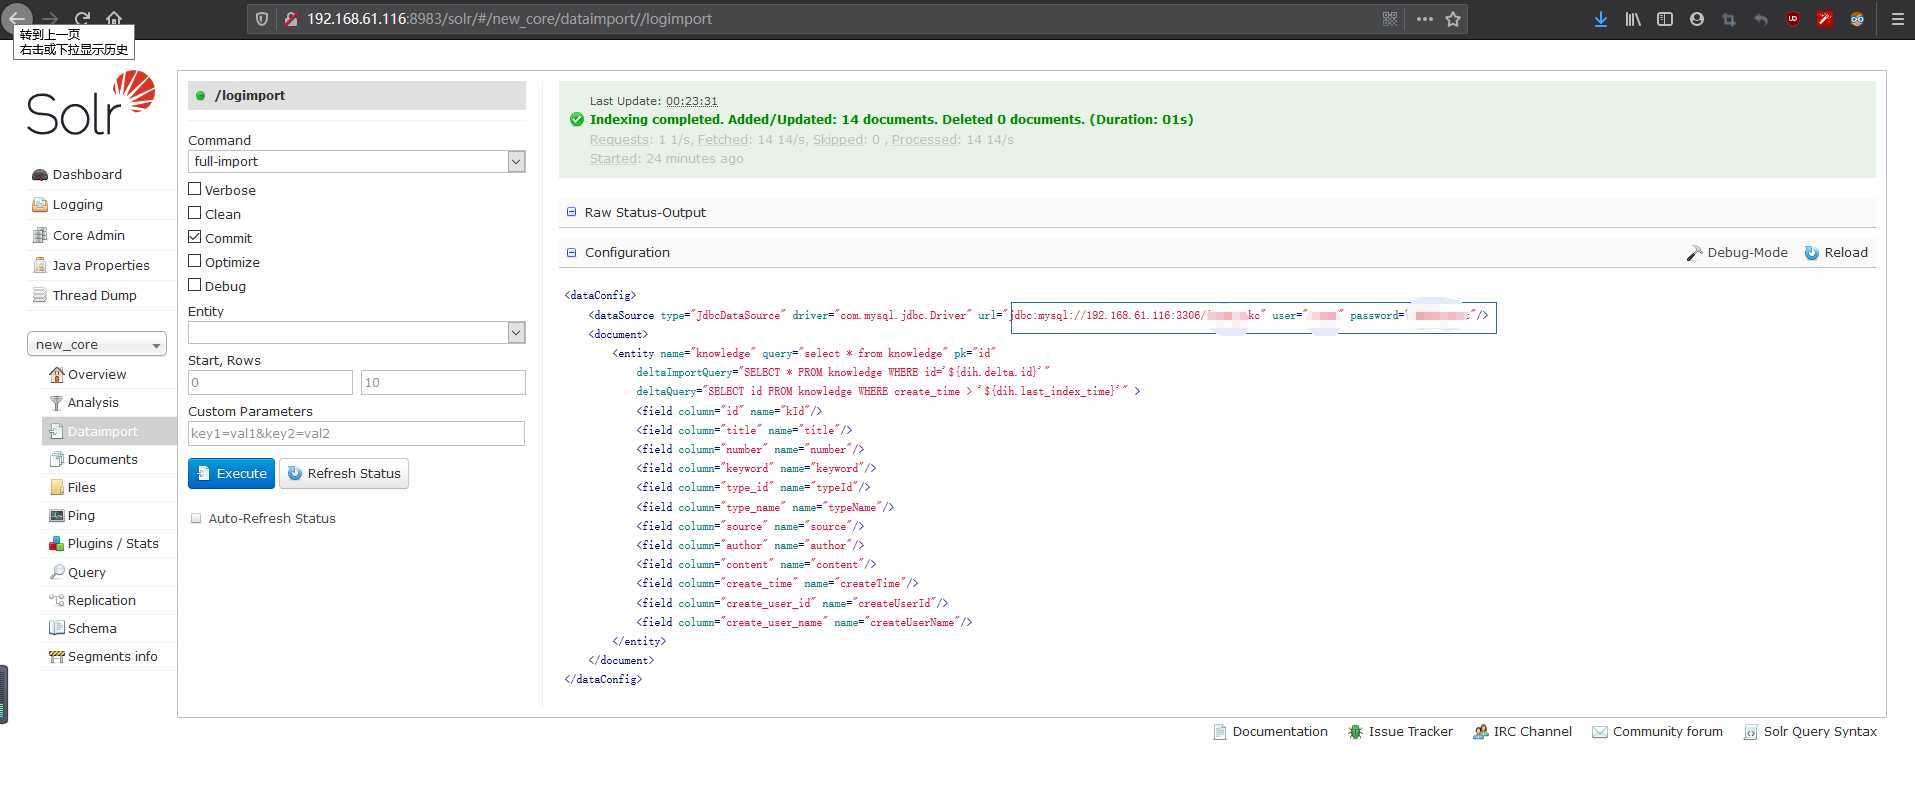Open the downloads arrow icon
This screenshot has width=1915, height=786.
(1600, 19)
